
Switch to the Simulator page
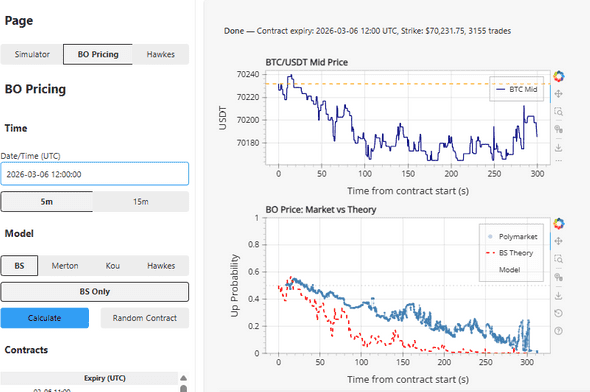tap(32, 54)
